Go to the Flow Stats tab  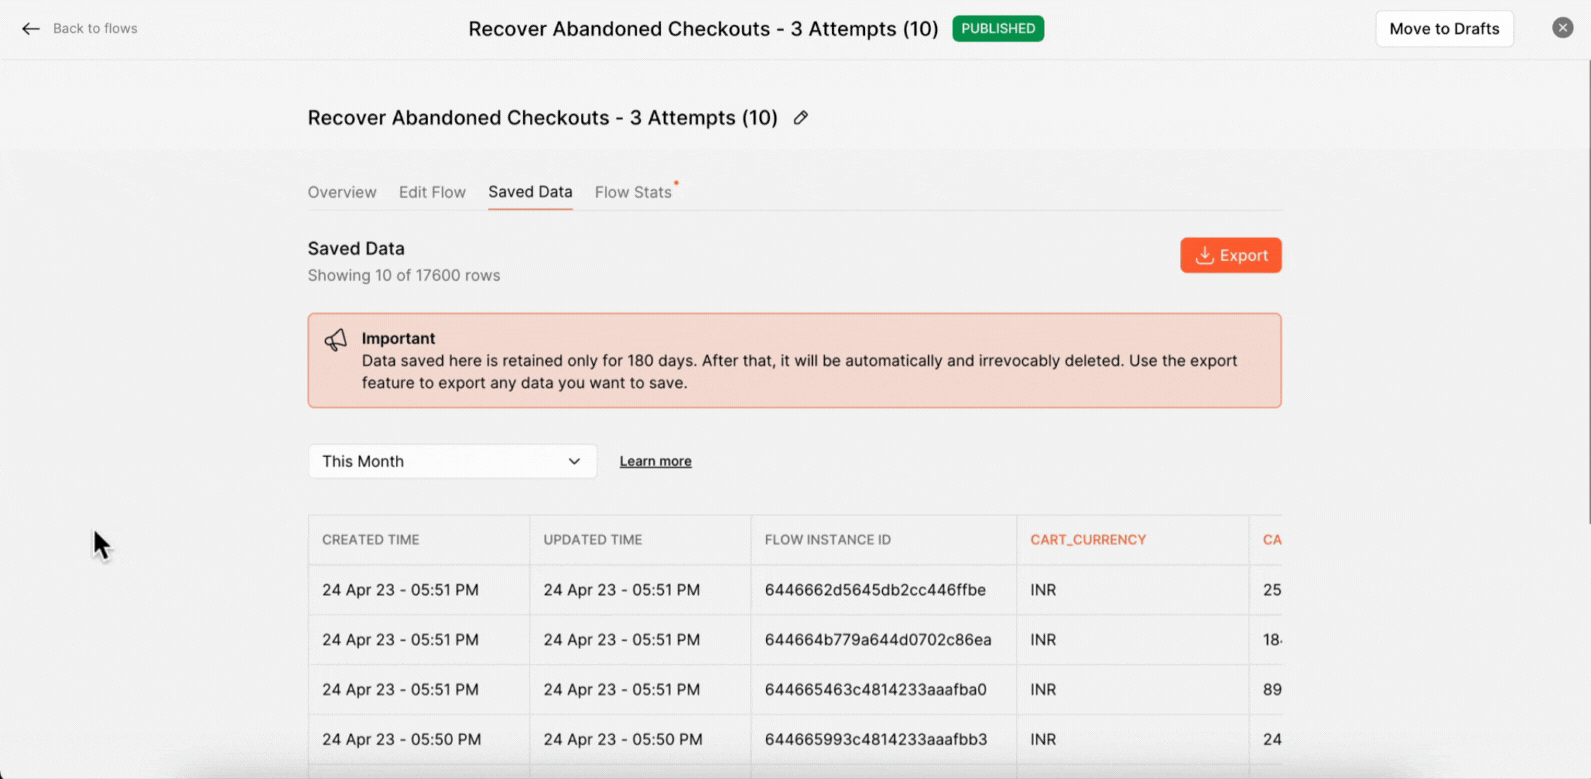click(634, 192)
